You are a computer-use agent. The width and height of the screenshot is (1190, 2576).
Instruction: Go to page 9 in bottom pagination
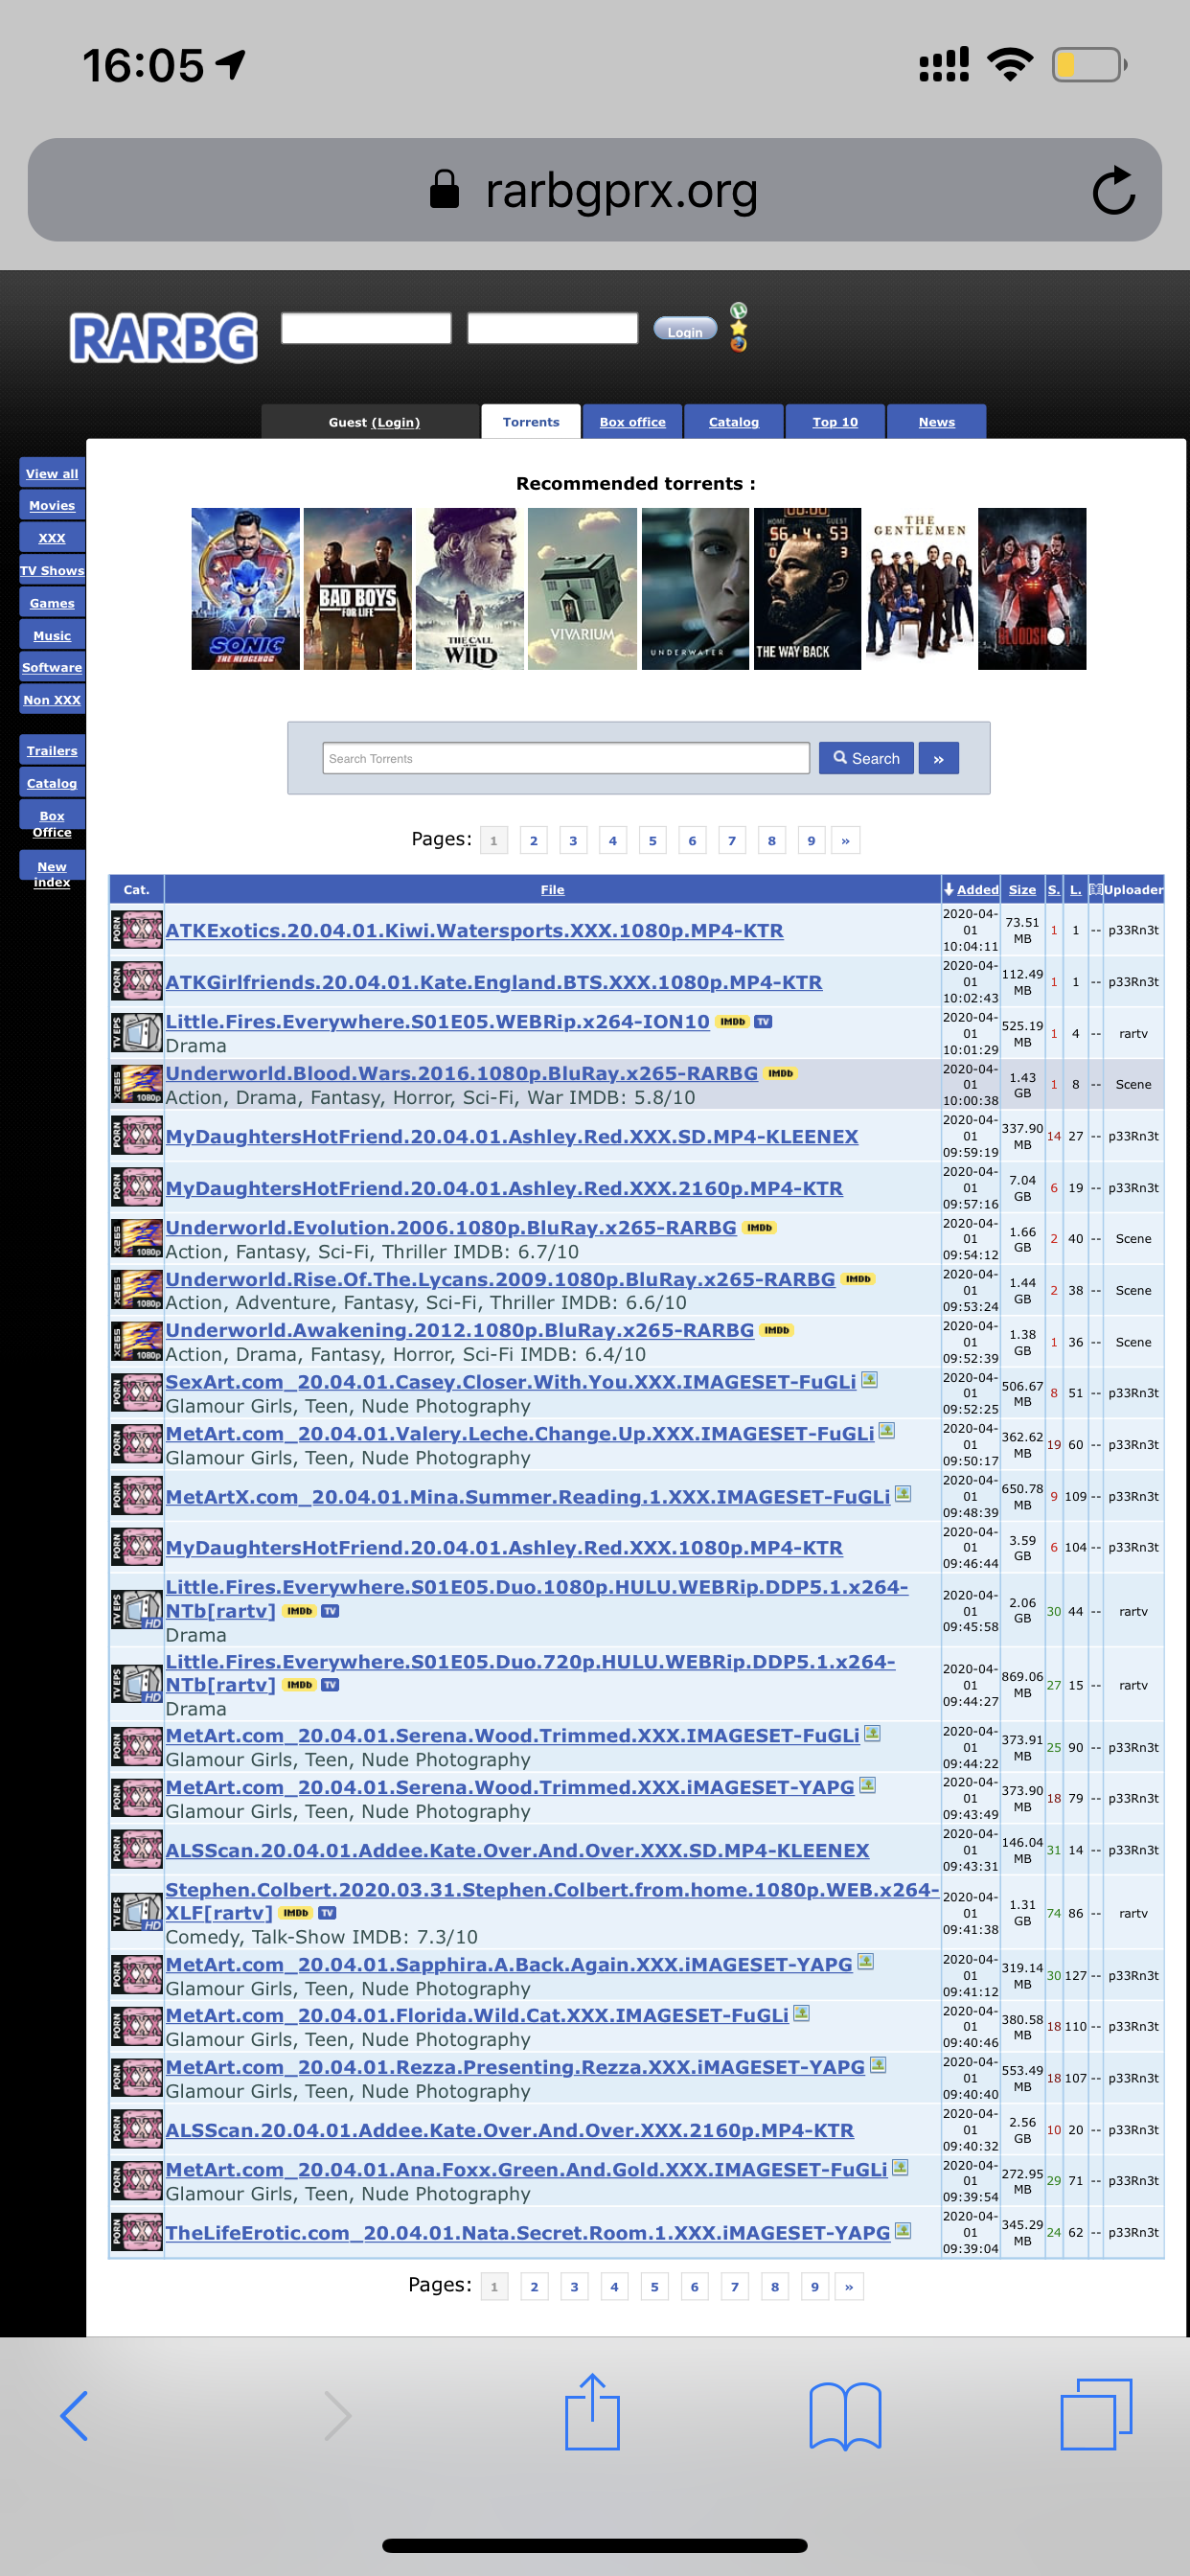point(815,2286)
